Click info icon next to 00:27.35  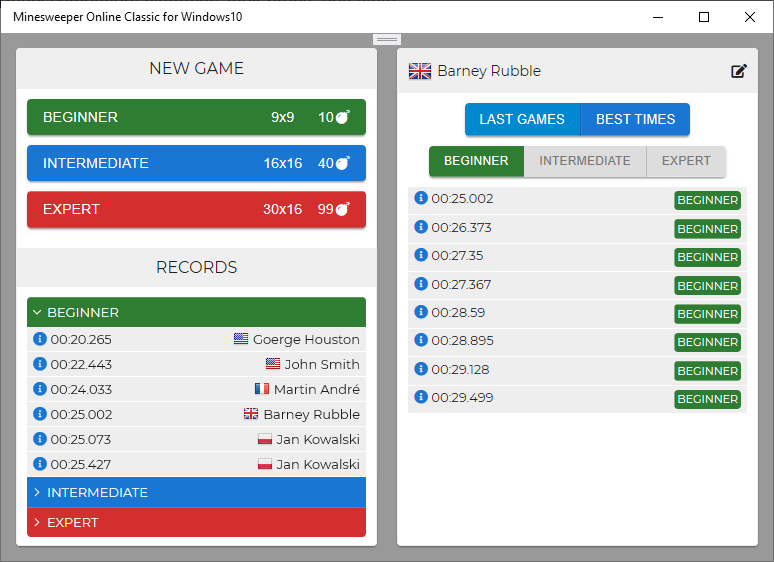[x=421, y=255]
